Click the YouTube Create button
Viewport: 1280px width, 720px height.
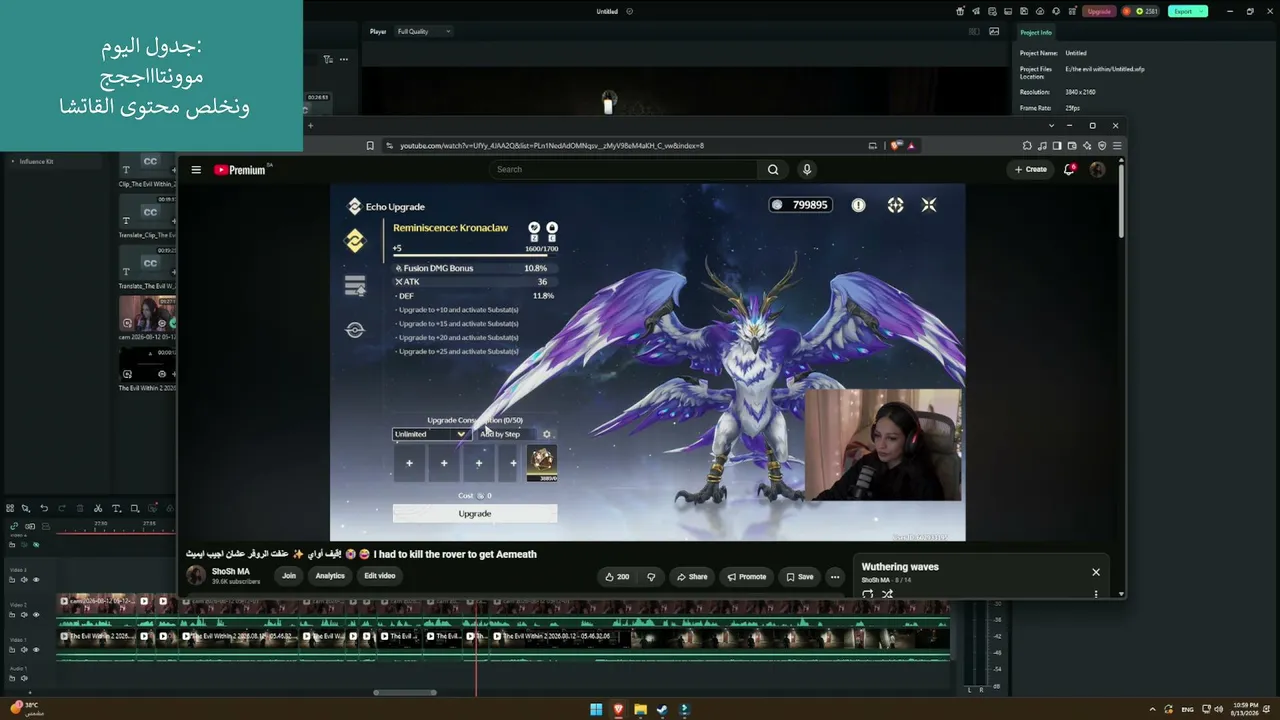[1031, 170]
